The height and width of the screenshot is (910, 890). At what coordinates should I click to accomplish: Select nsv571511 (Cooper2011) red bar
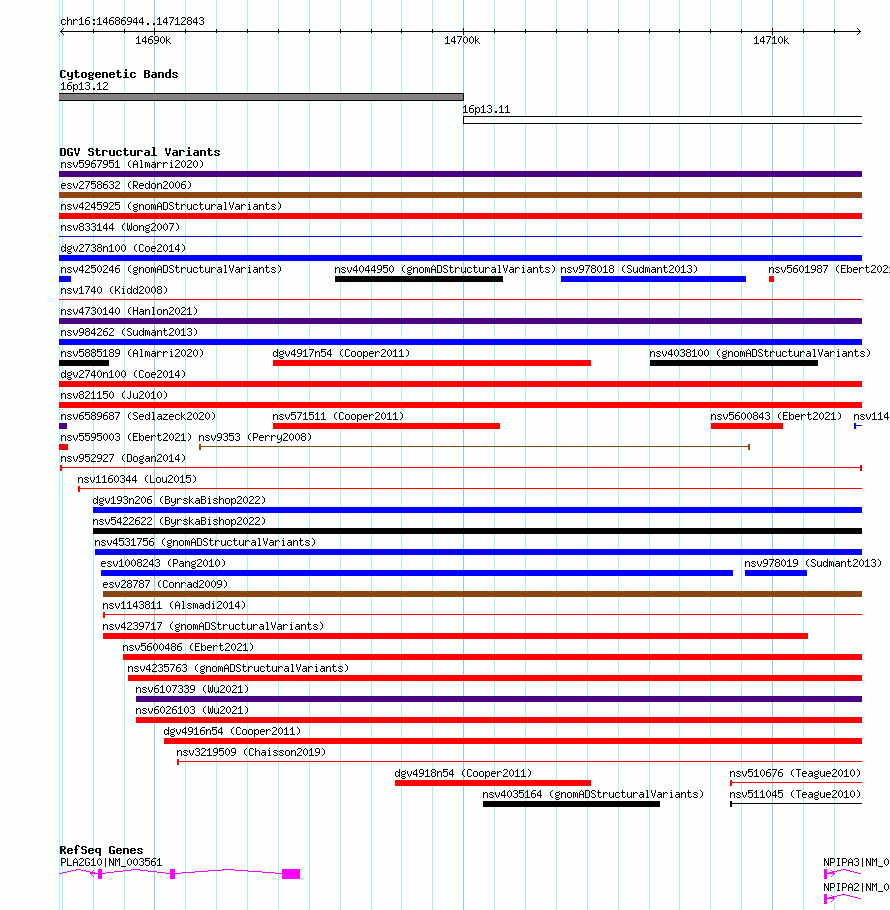click(x=386, y=426)
